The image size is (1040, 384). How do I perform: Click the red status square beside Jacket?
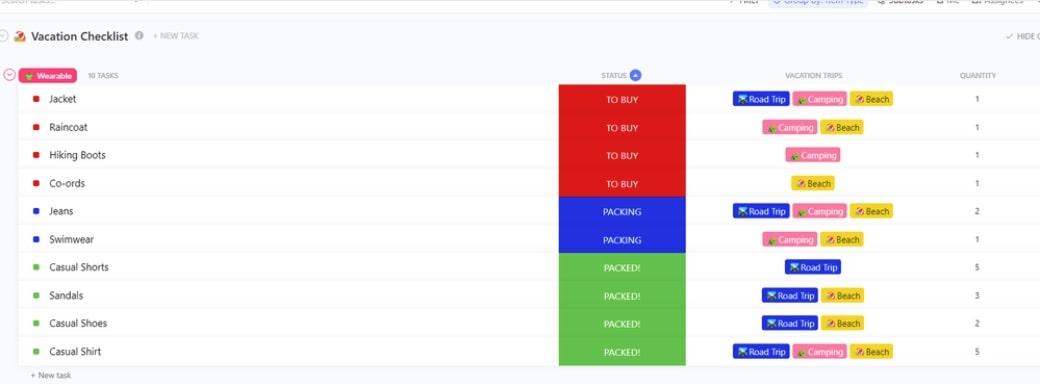click(x=36, y=99)
